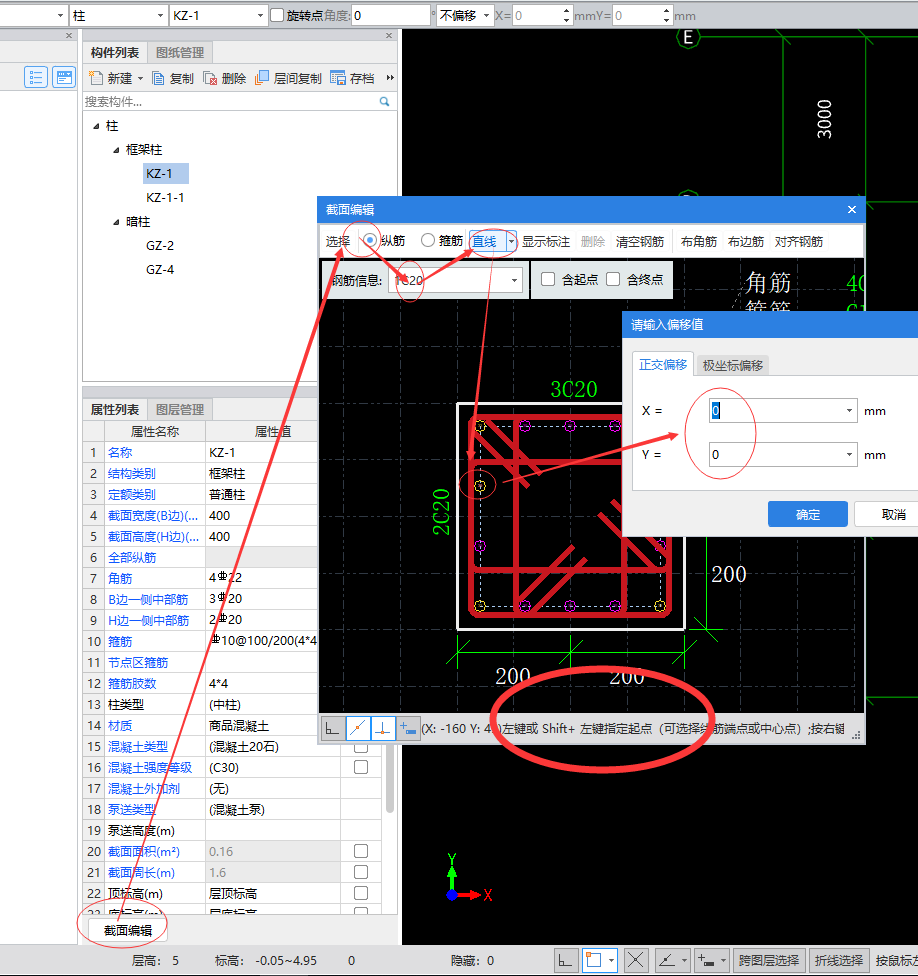Switch to 图层管理 tab
The width and height of the screenshot is (918, 976).
click(x=180, y=410)
